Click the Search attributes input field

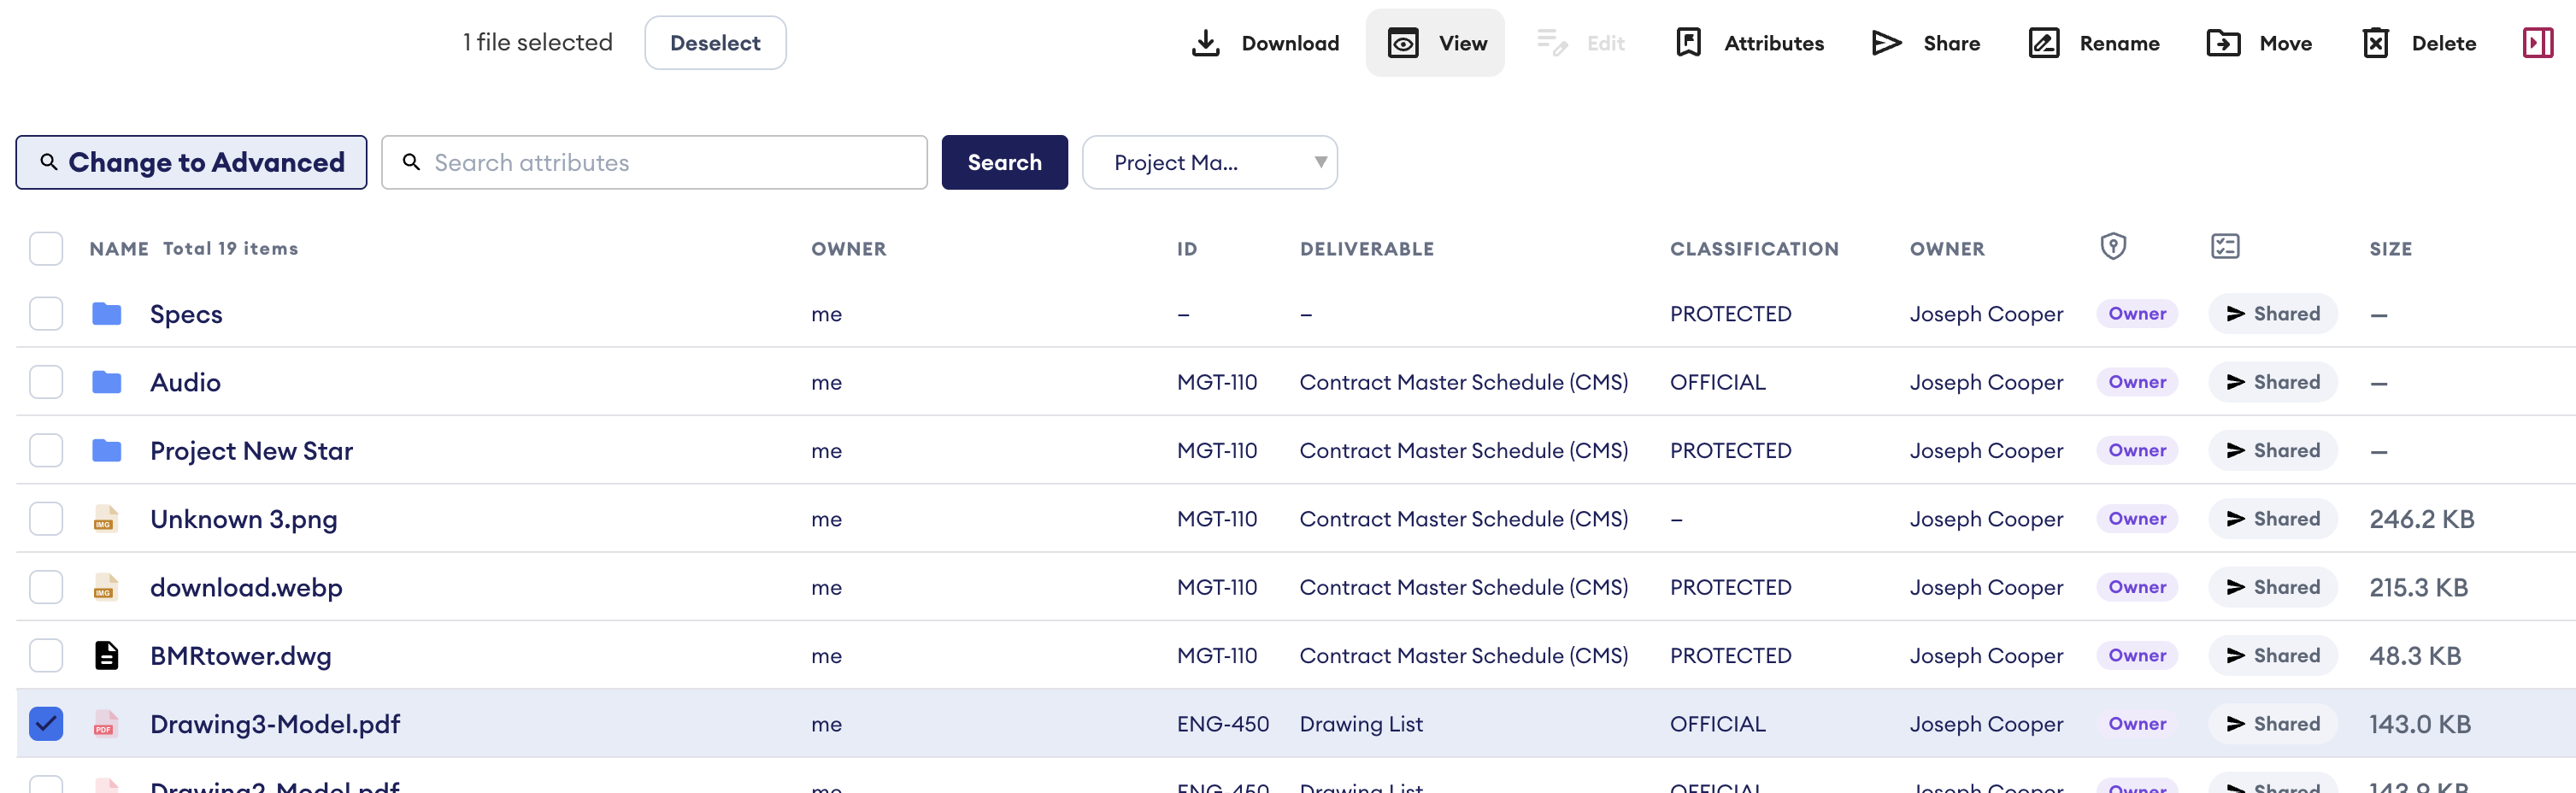654,162
